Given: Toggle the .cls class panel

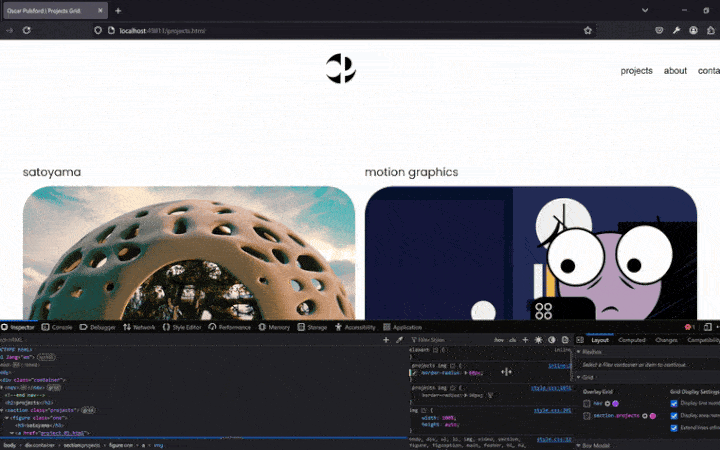Looking at the screenshot, I should click(x=512, y=340).
